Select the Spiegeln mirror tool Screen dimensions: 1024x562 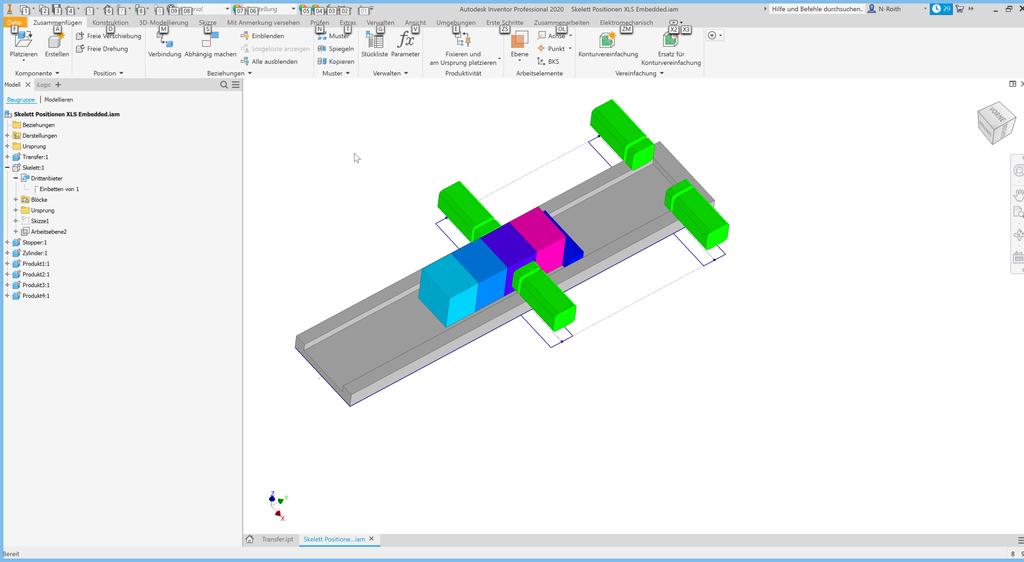tap(336, 49)
